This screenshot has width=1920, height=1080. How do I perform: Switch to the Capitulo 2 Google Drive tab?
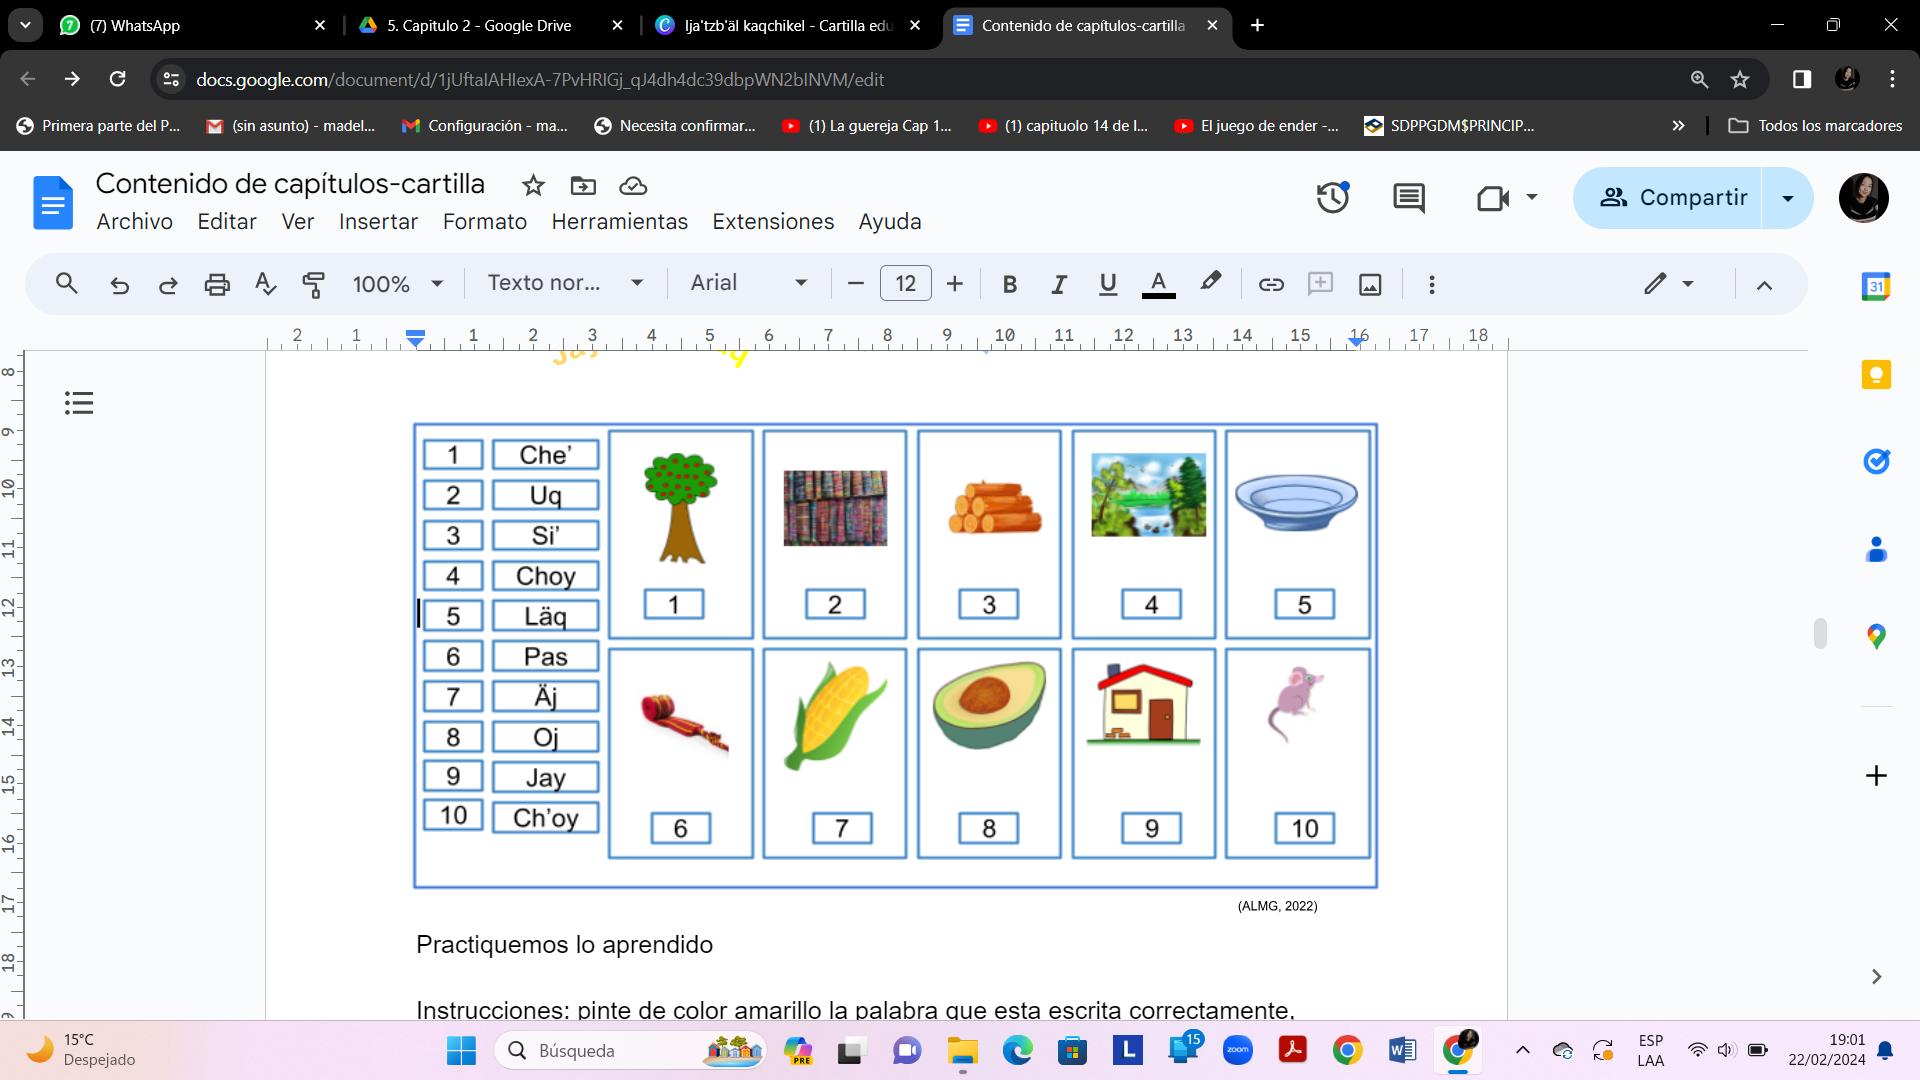(x=478, y=26)
